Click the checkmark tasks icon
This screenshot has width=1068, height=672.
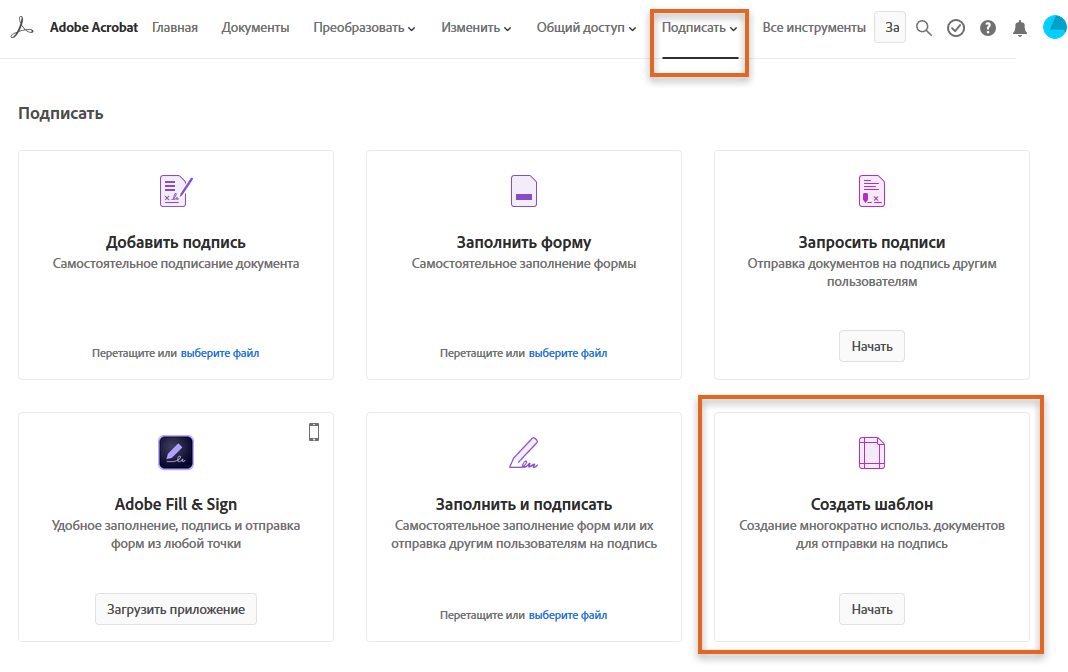tap(956, 28)
